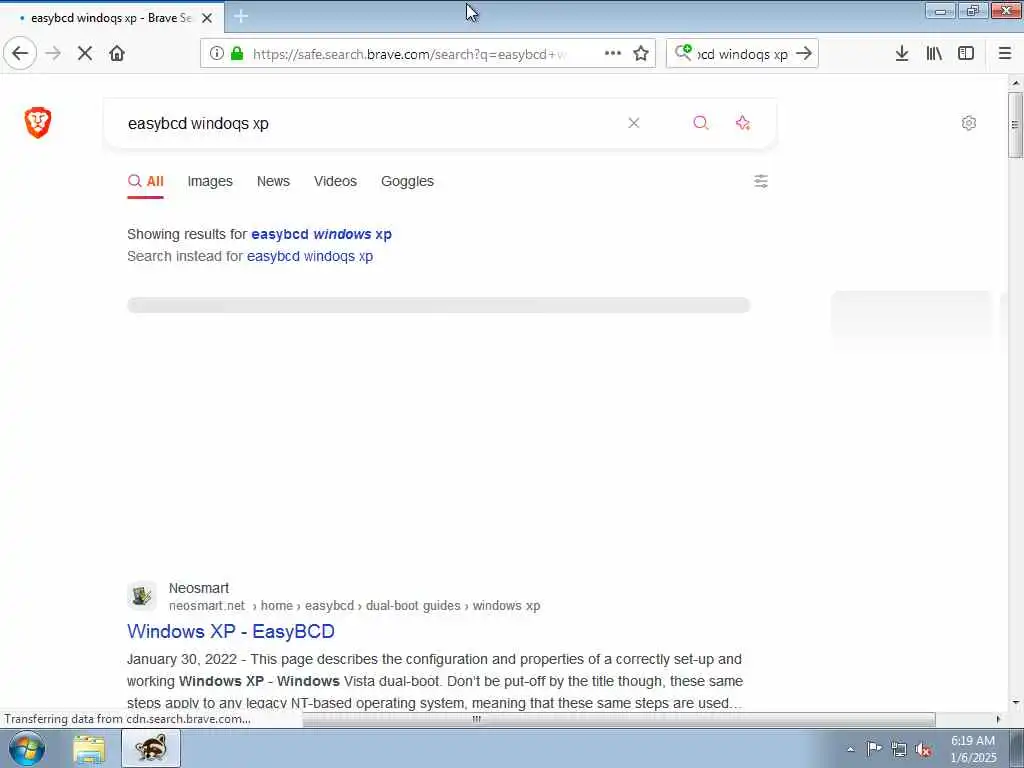Click the scrollbar down arrow

pos(1016,703)
